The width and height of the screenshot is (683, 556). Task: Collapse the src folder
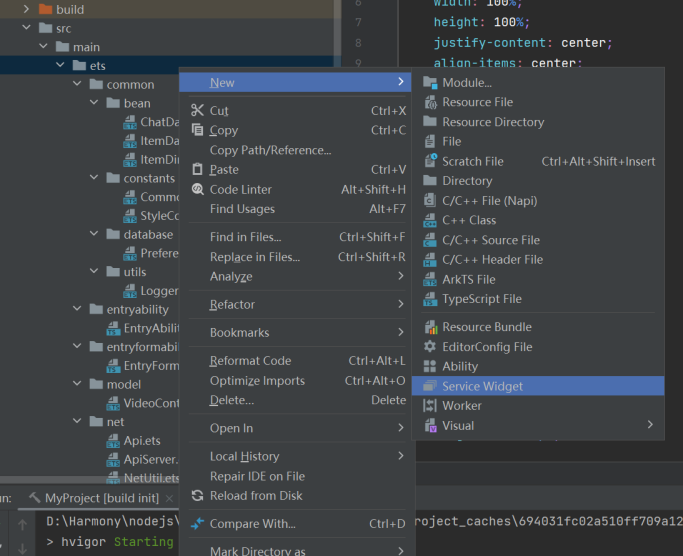click(26, 27)
